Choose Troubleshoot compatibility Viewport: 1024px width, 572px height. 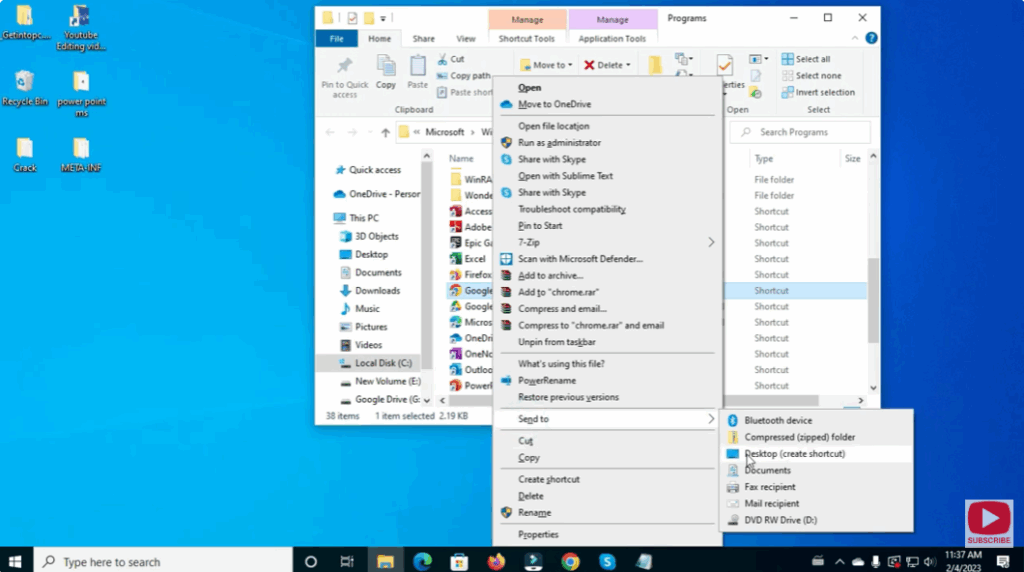[572, 209]
